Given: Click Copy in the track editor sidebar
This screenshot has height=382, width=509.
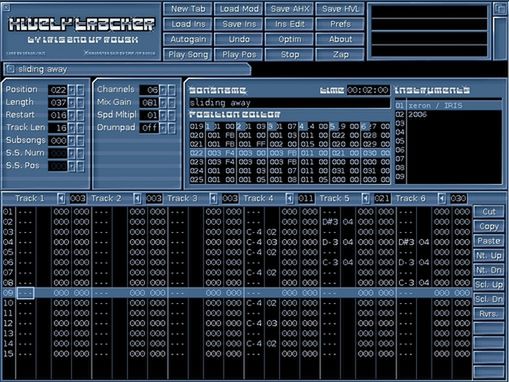Looking at the screenshot, I should click(489, 226).
